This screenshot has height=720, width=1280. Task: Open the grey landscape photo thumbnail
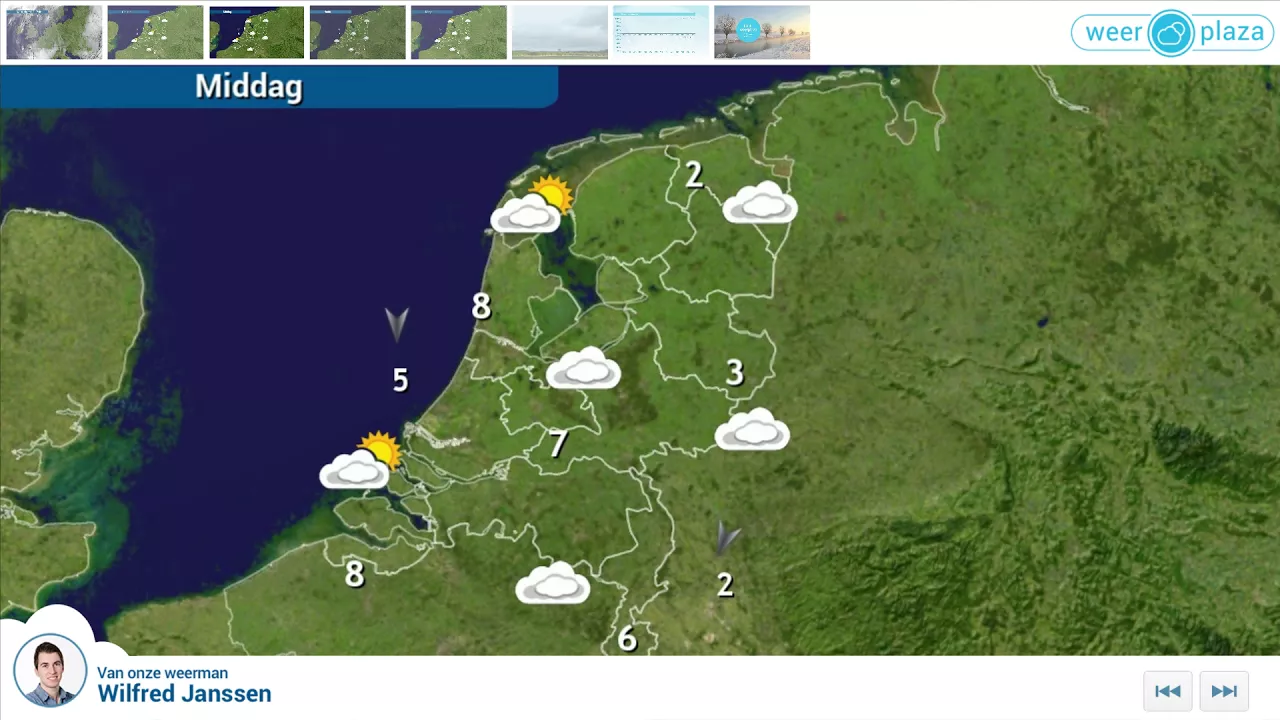coord(560,32)
